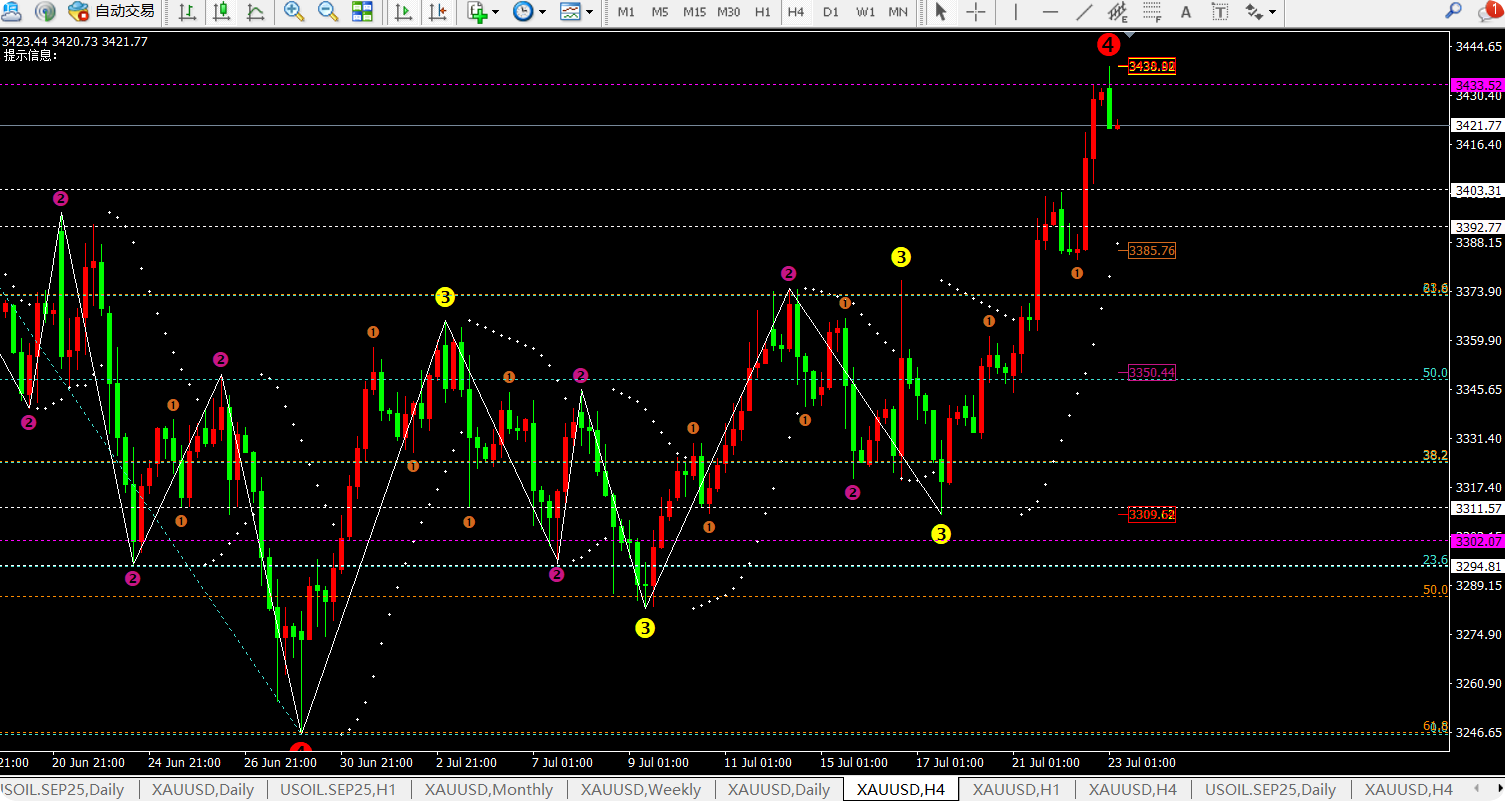The height and width of the screenshot is (801, 1505).
Task: Select the Fibonacci retracement tool
Action: (x=1152, y=12)
